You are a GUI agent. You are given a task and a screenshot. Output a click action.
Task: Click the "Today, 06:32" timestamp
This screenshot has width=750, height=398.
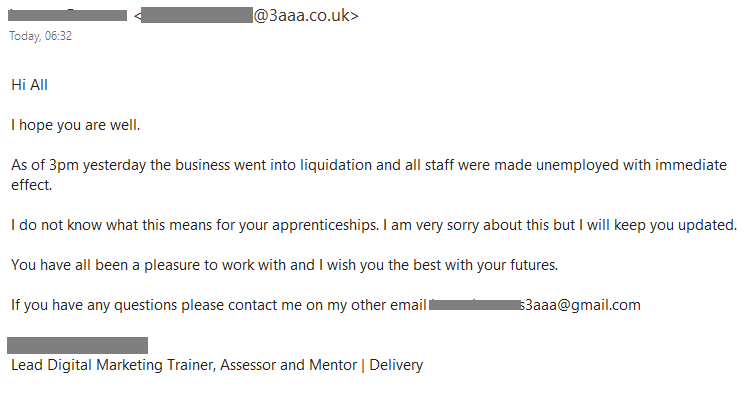tap(41, 36)
